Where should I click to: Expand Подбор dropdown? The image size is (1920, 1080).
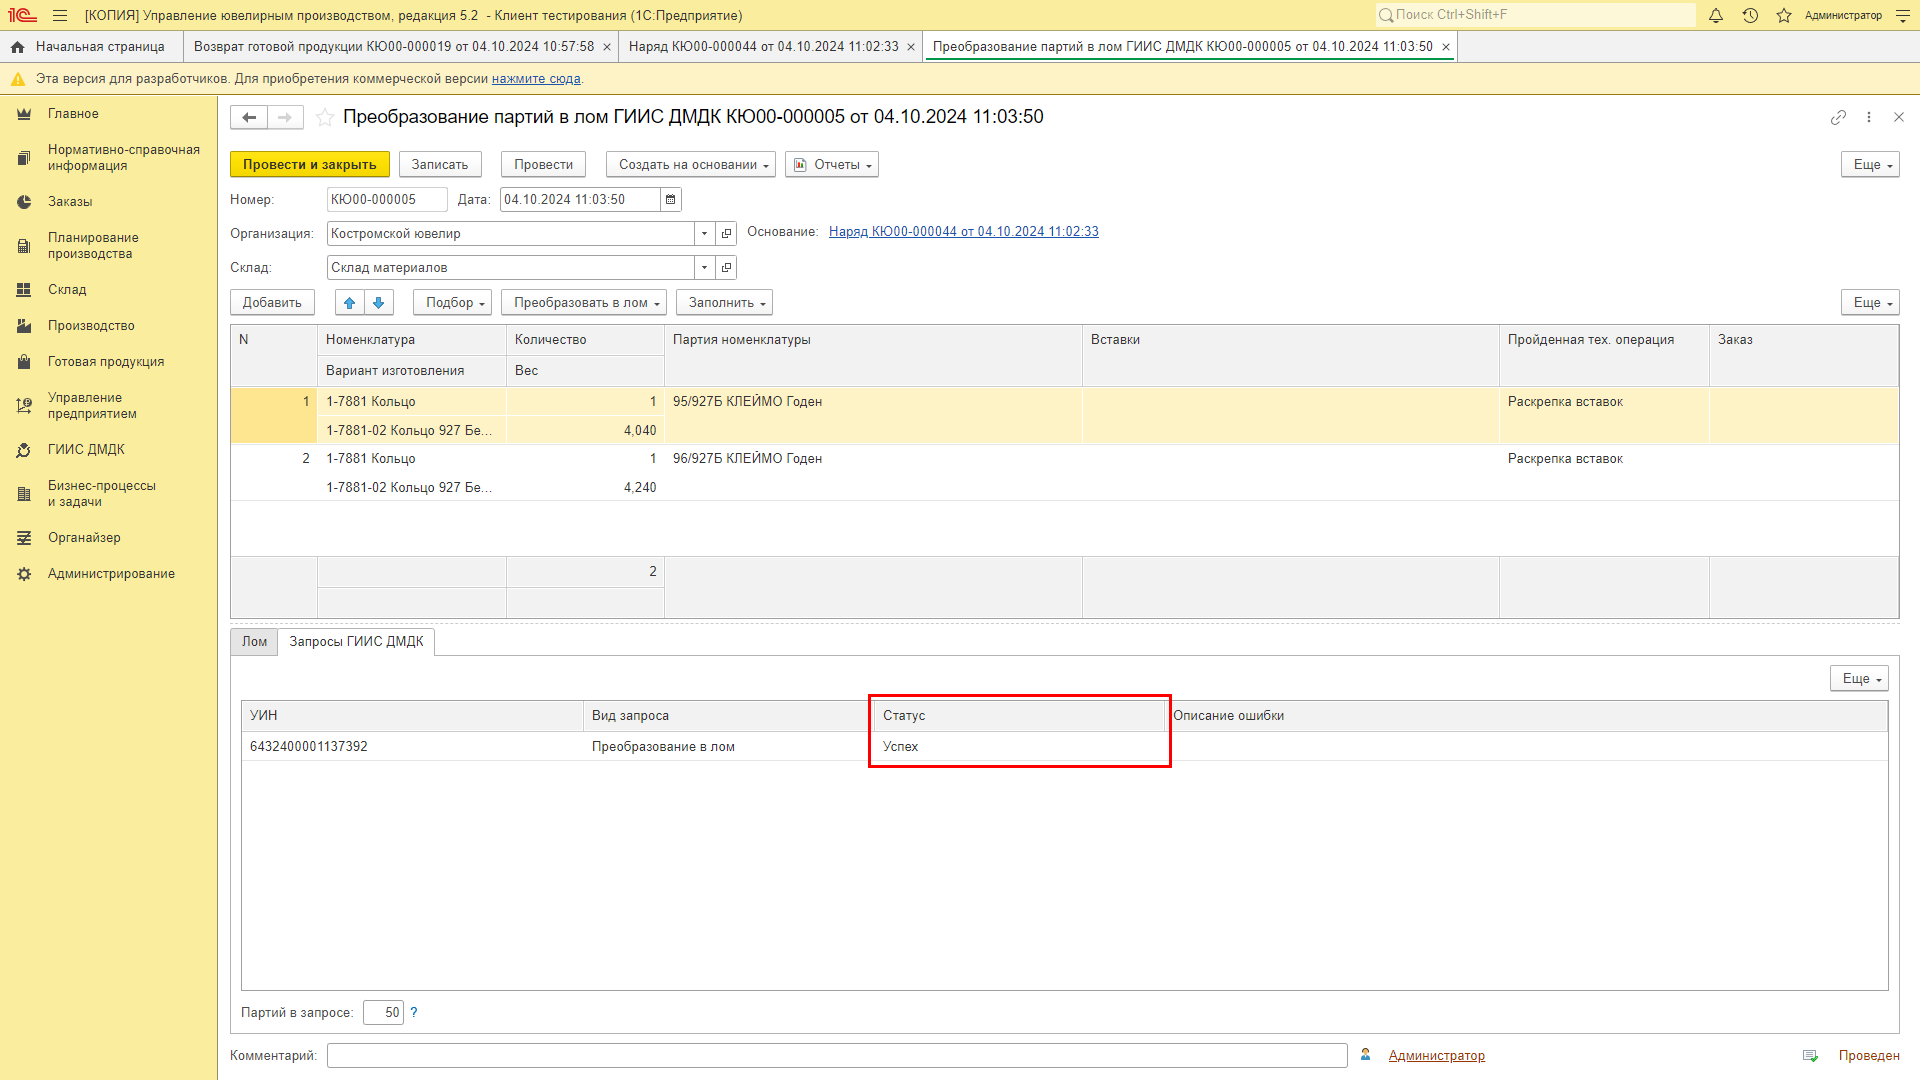[x=452, y=303]
